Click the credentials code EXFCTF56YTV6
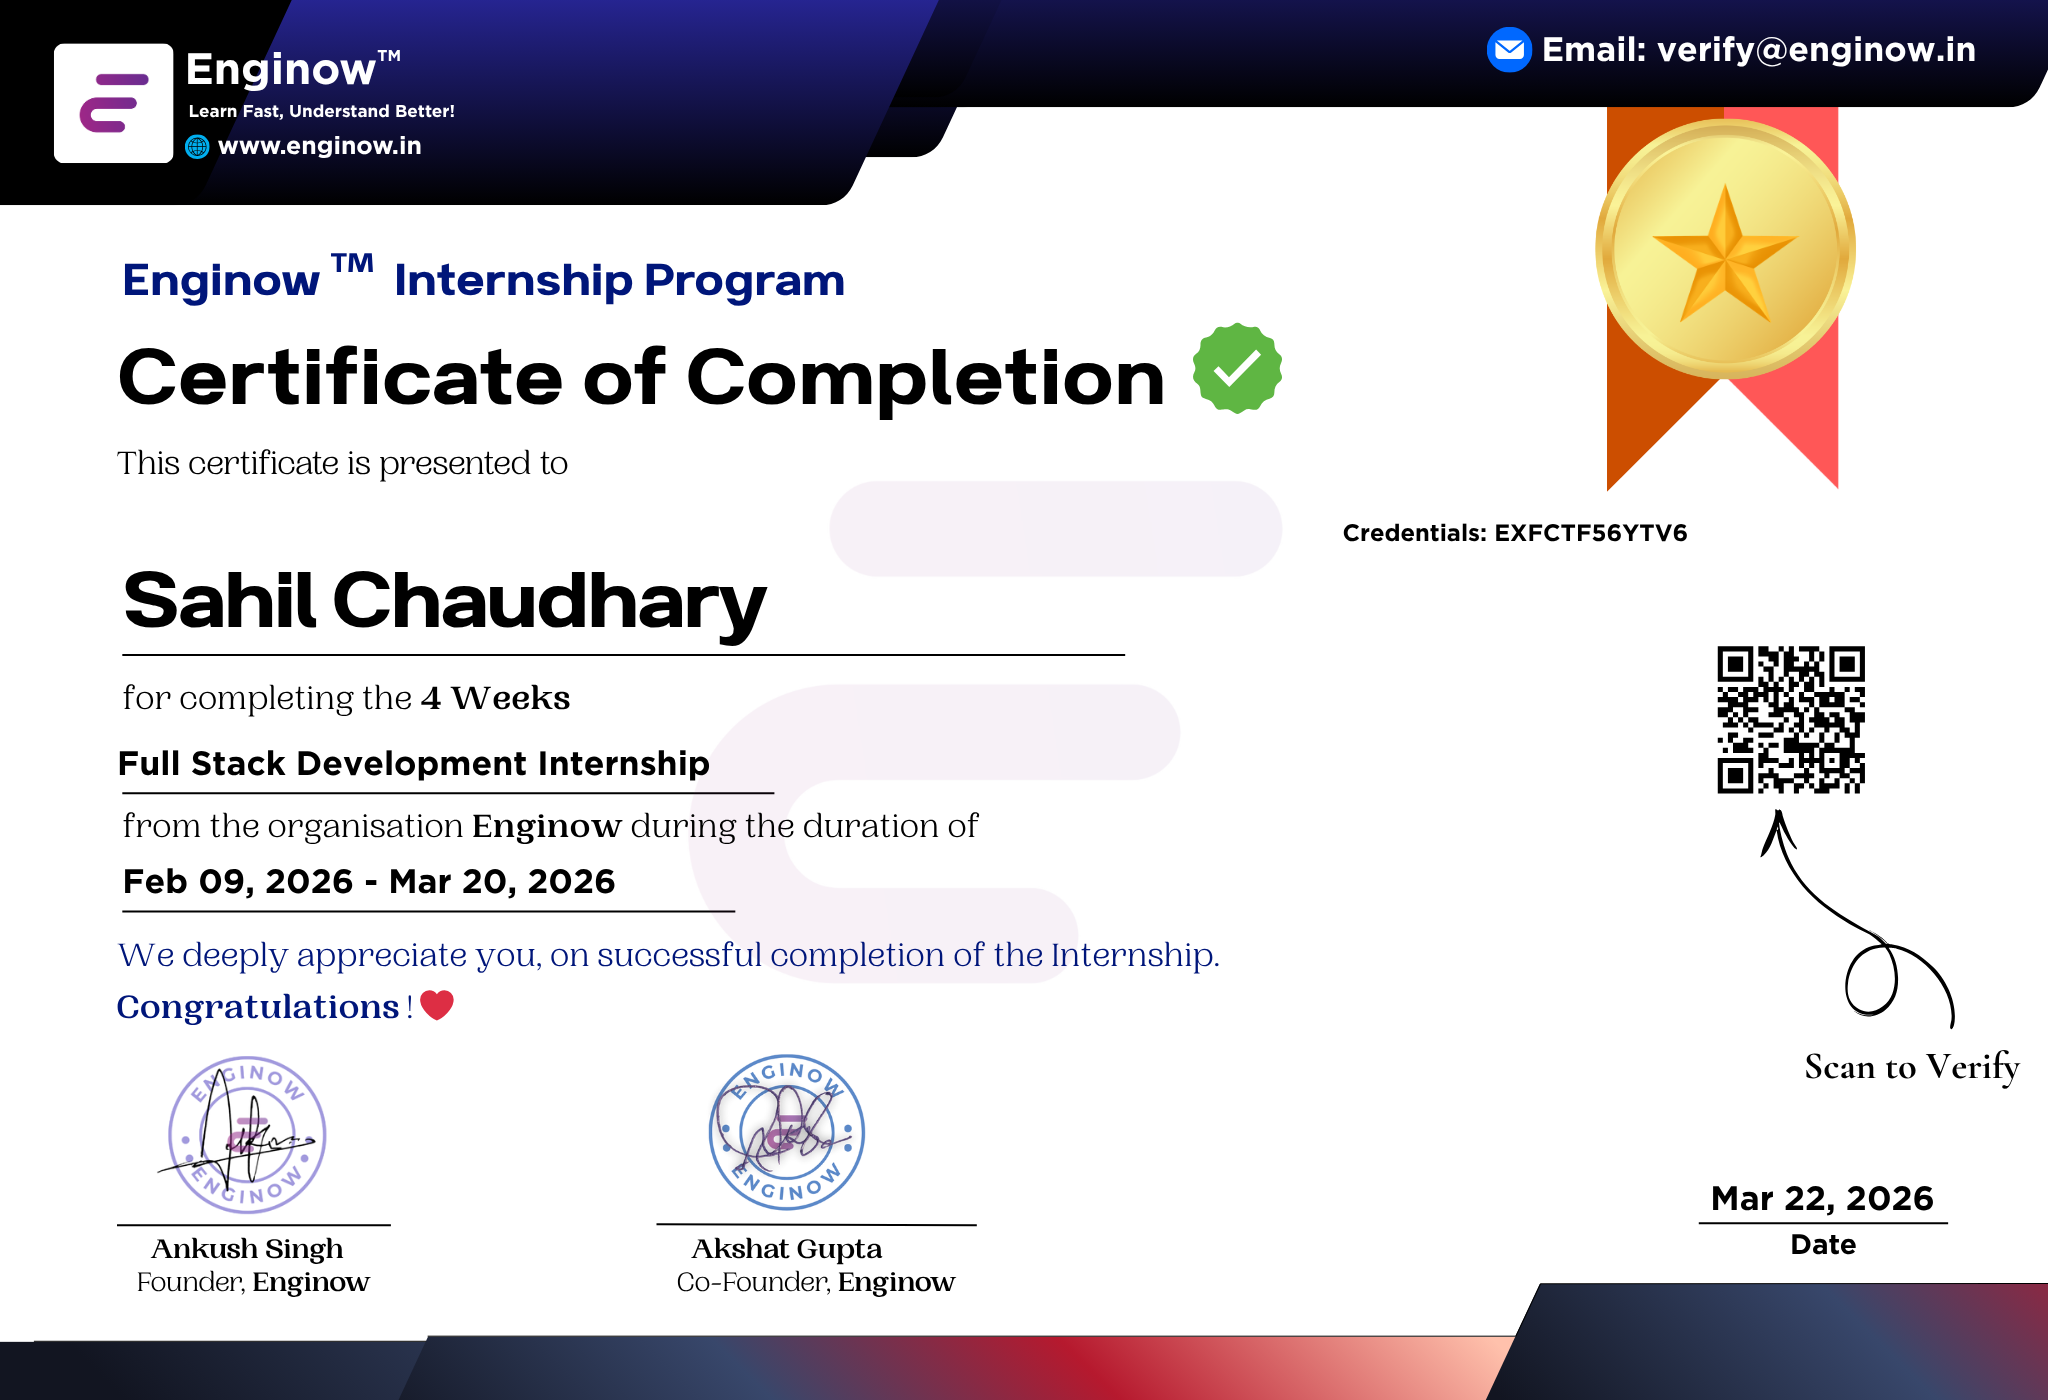Screen dimensions: 2048x1400 click(1591, 533)
